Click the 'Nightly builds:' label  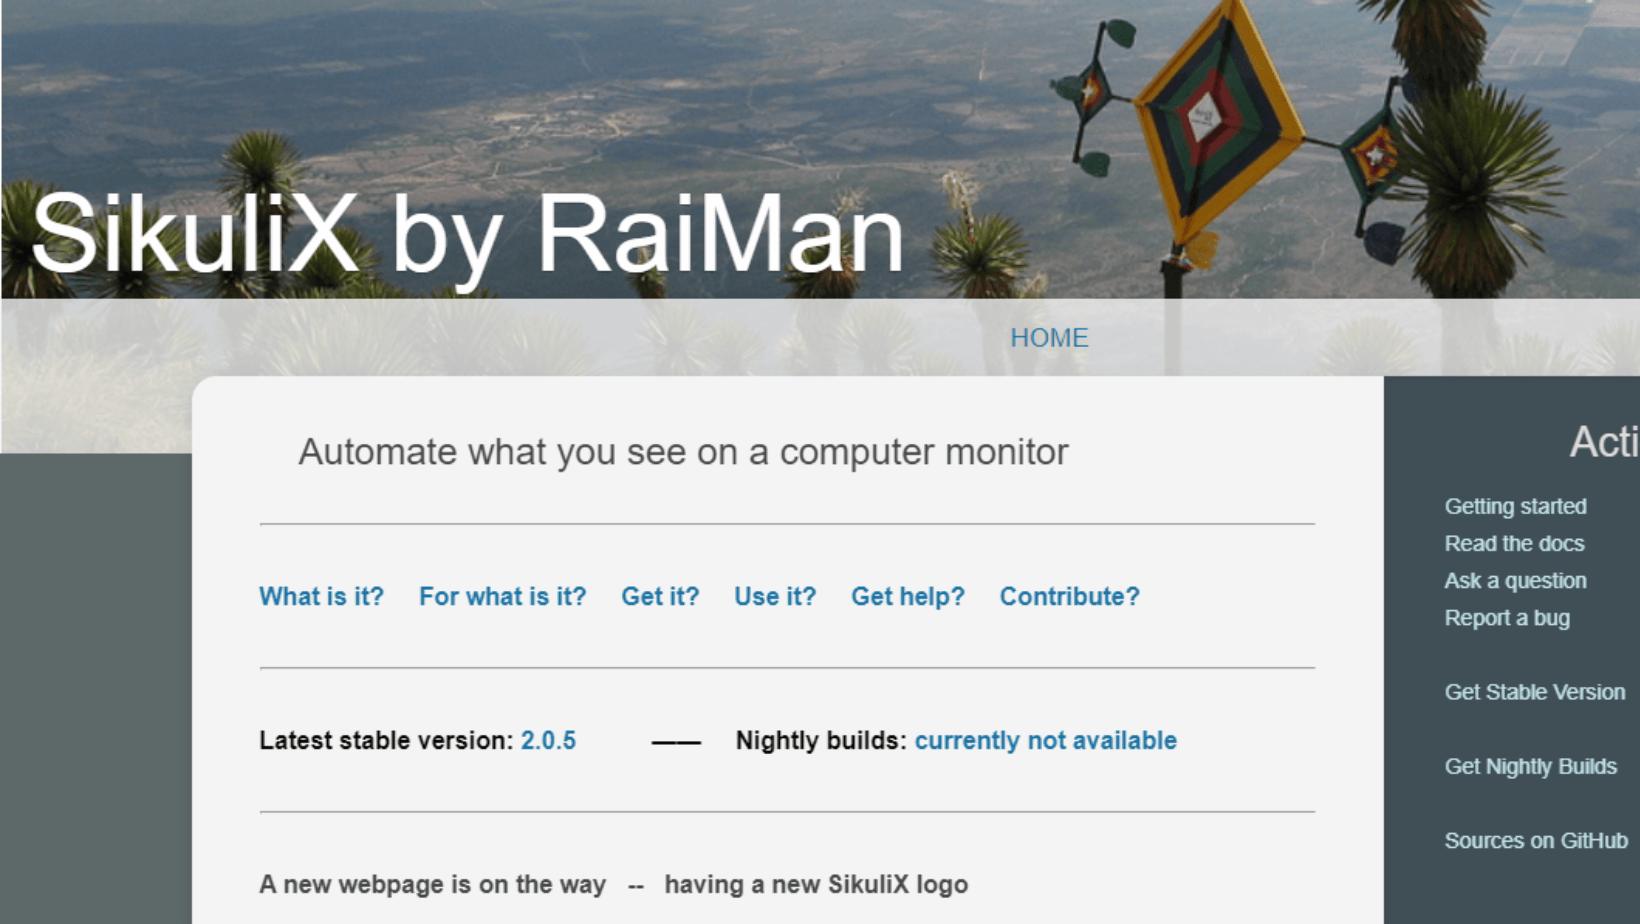pyautogui.click(x=821, y=741)
